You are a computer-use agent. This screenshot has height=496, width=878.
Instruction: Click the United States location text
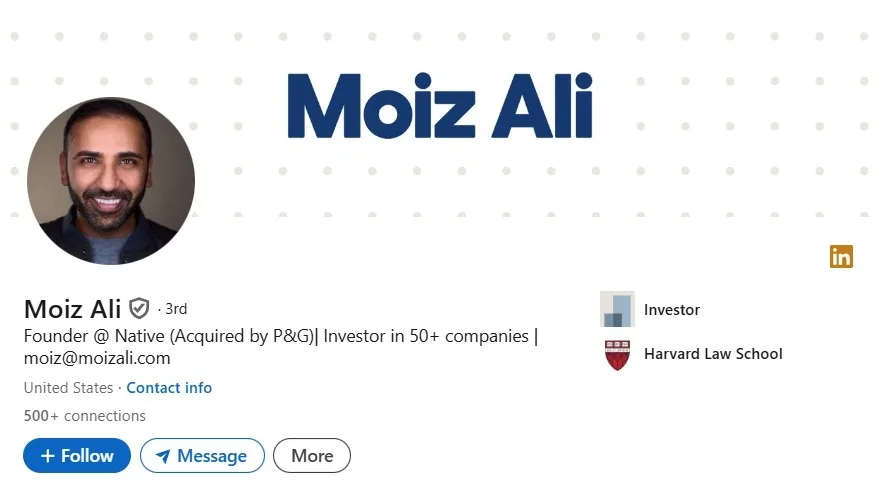click(x=68, y=388)
